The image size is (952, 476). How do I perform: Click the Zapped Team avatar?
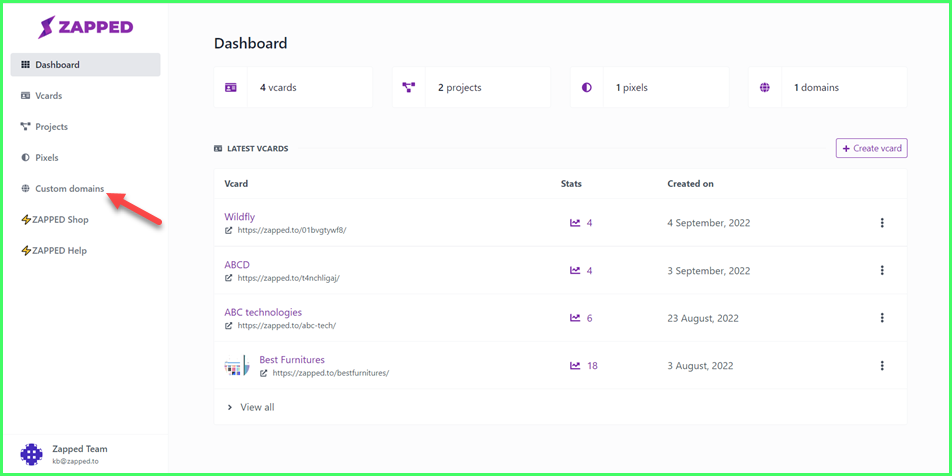point(31,454)
